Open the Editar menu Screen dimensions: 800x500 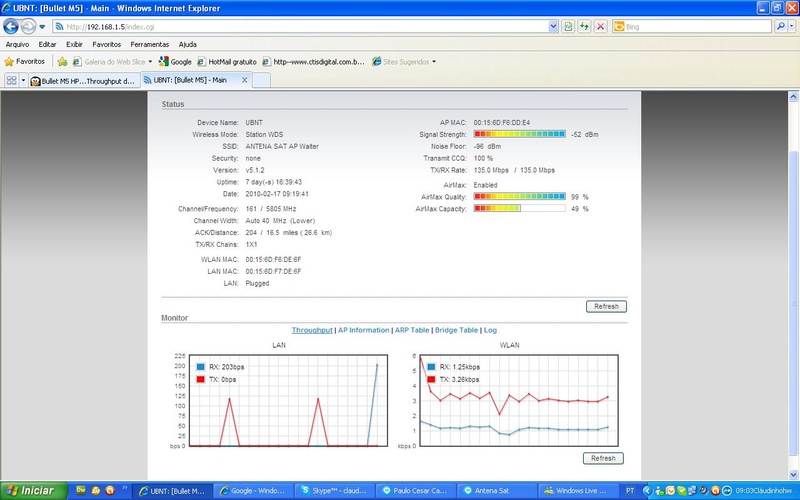click(47, 44)
